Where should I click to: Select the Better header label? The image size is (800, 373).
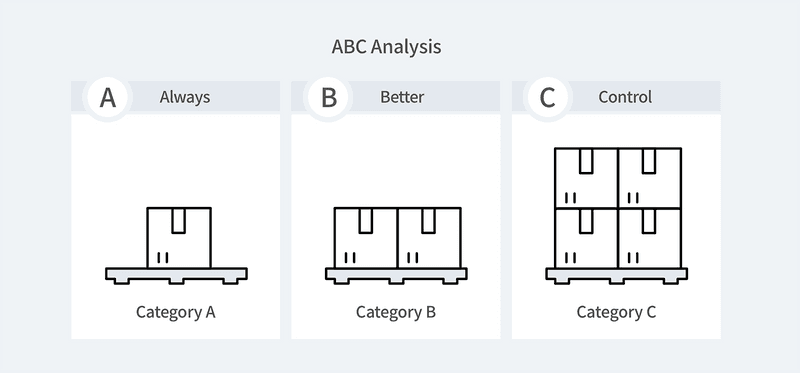[402, 97]
